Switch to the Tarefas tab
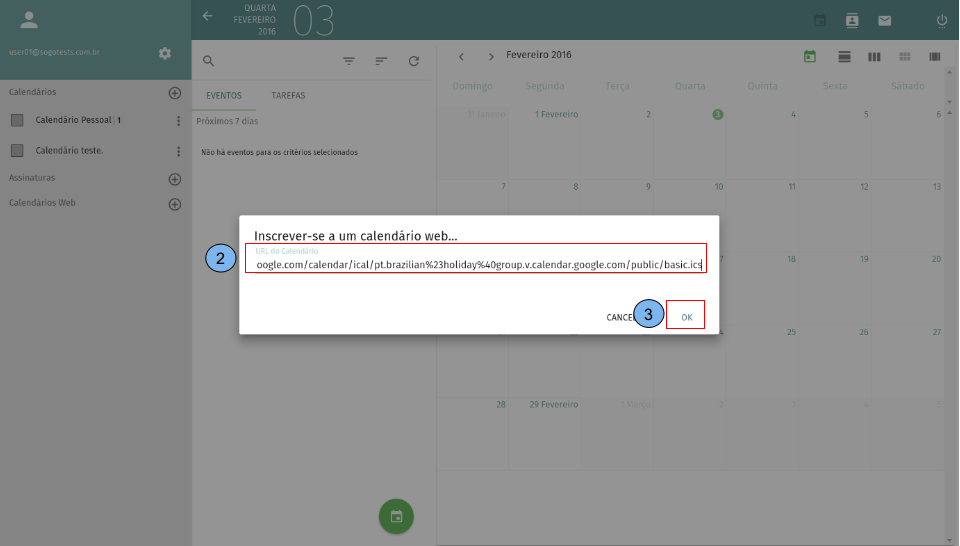Image resolution: width=960 pixels, height=546 pixels. click(x=288, y=96)
